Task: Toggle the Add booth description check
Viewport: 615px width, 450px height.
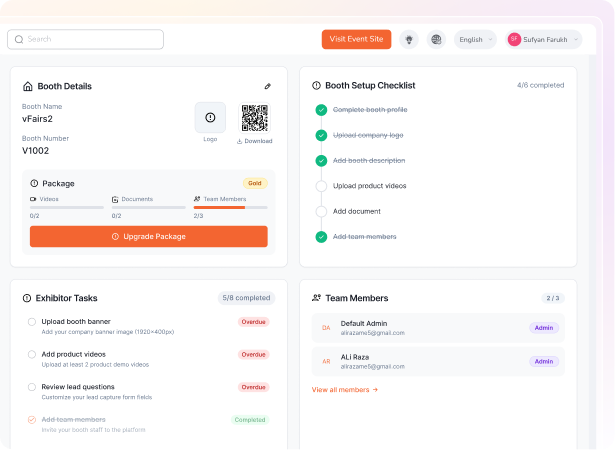Action: [x=321, y=161]
